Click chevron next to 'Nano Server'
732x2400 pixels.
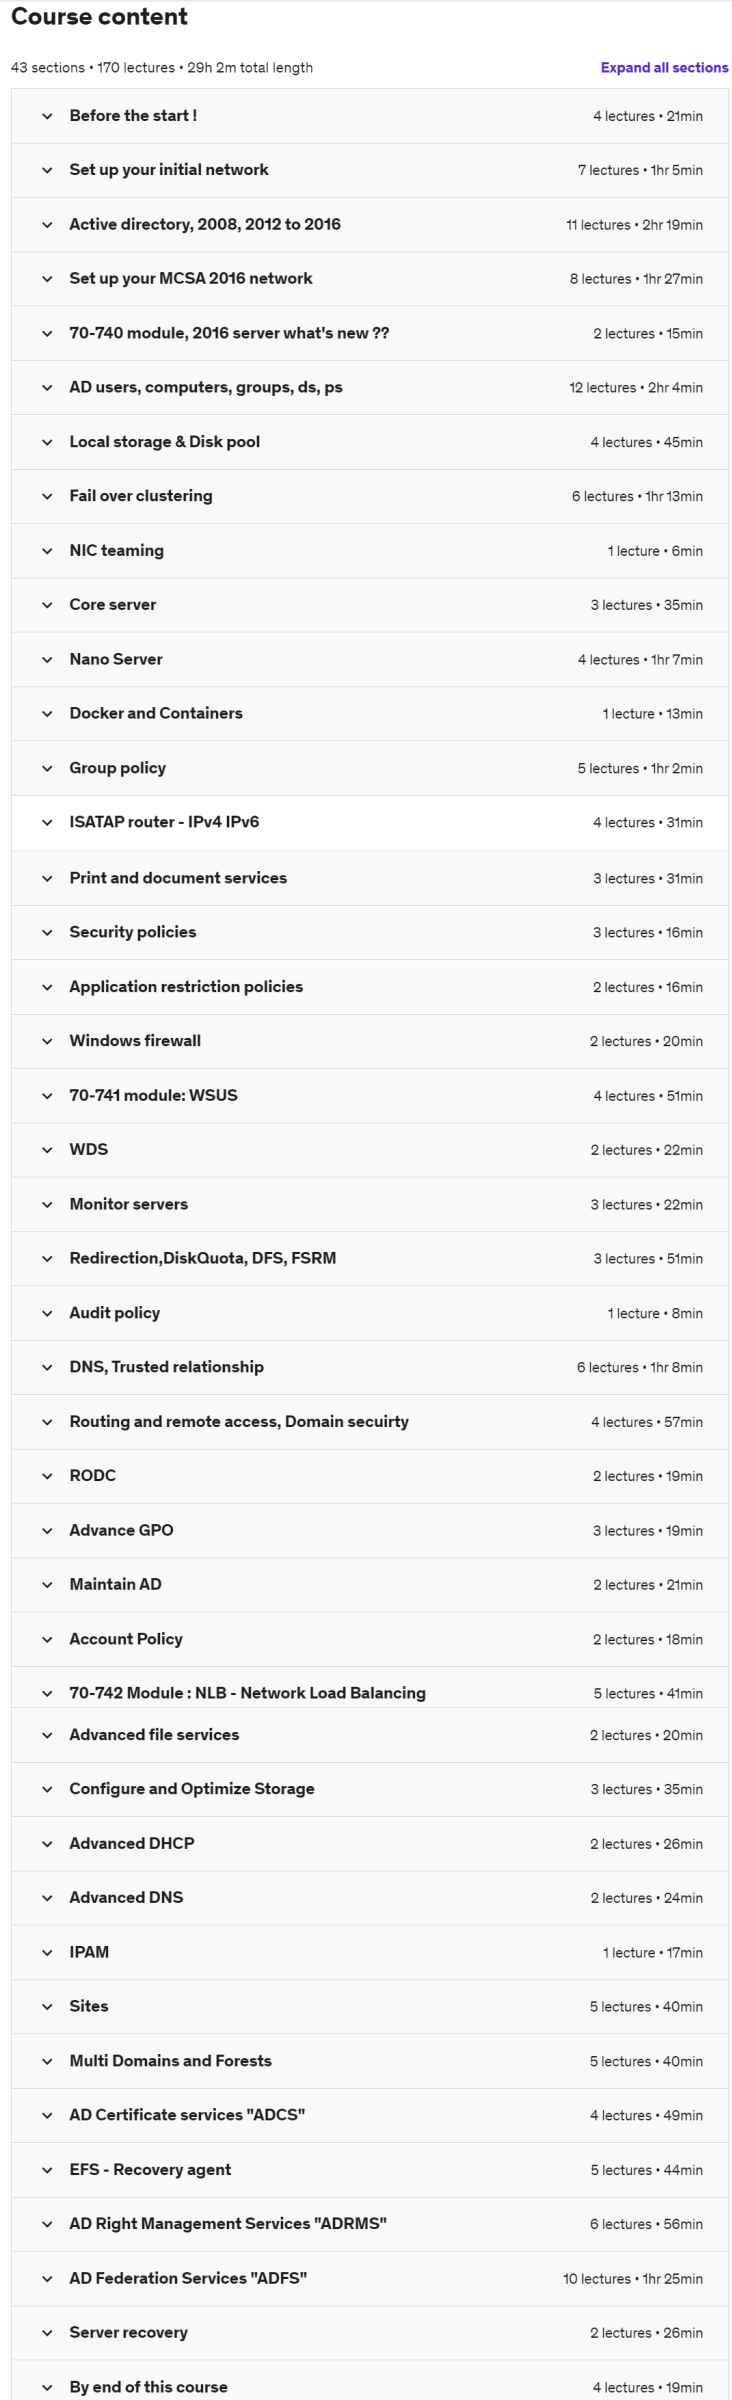[47, 660]
